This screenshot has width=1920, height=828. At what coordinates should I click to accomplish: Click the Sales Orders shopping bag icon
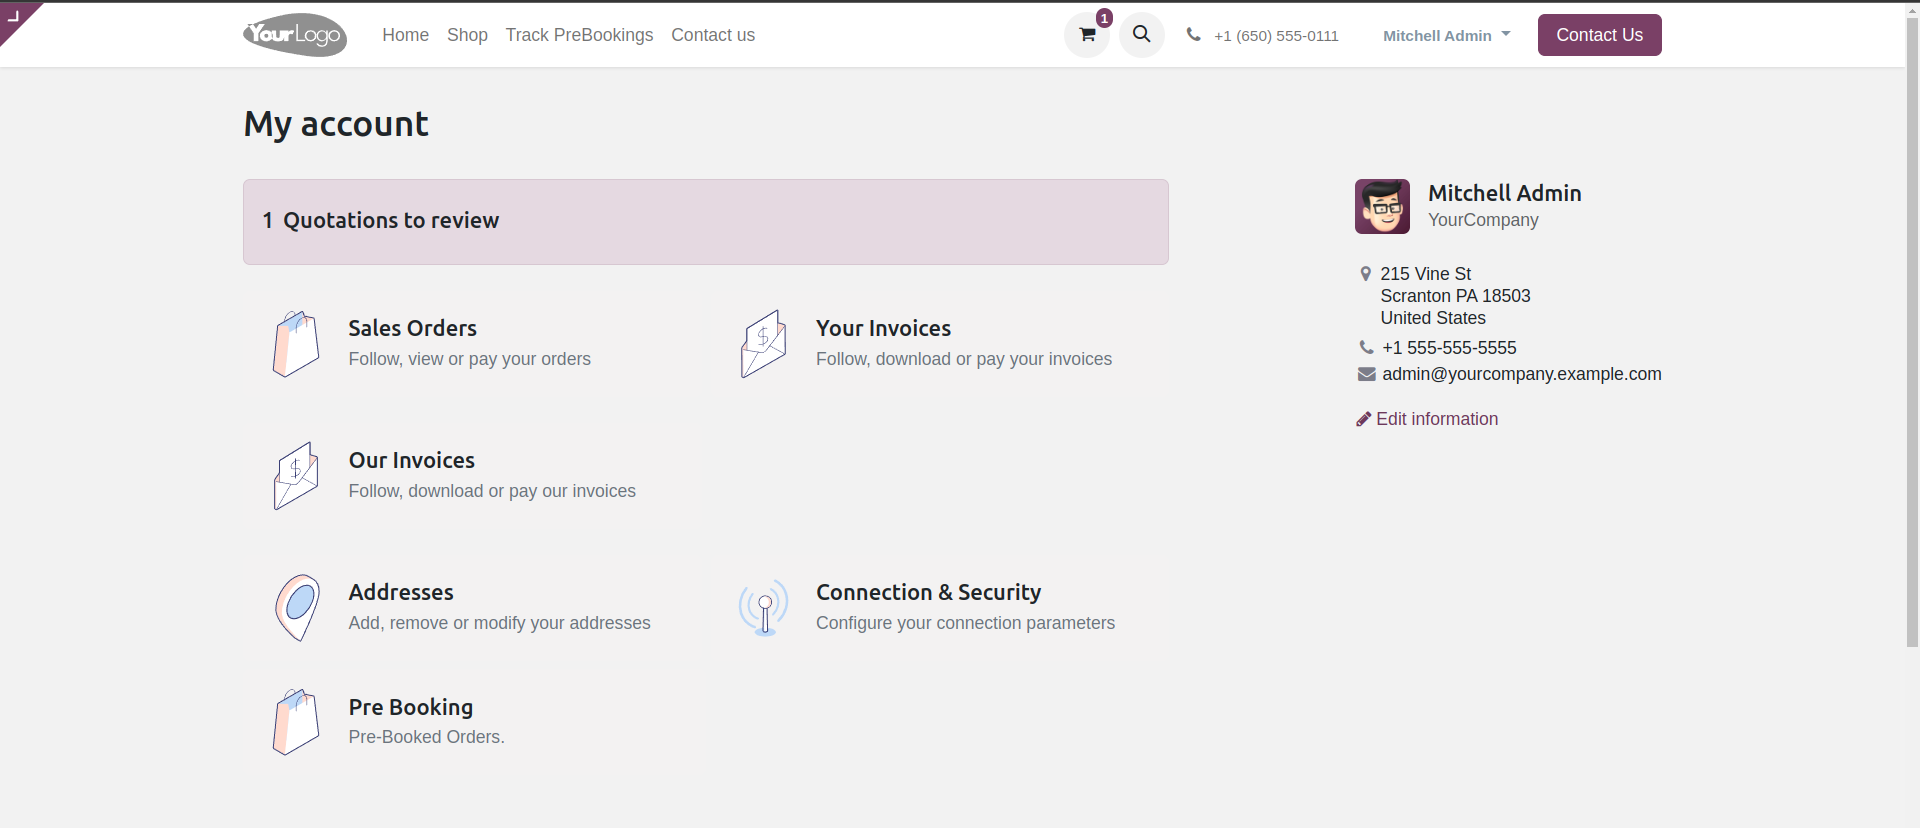coord(296,343)
